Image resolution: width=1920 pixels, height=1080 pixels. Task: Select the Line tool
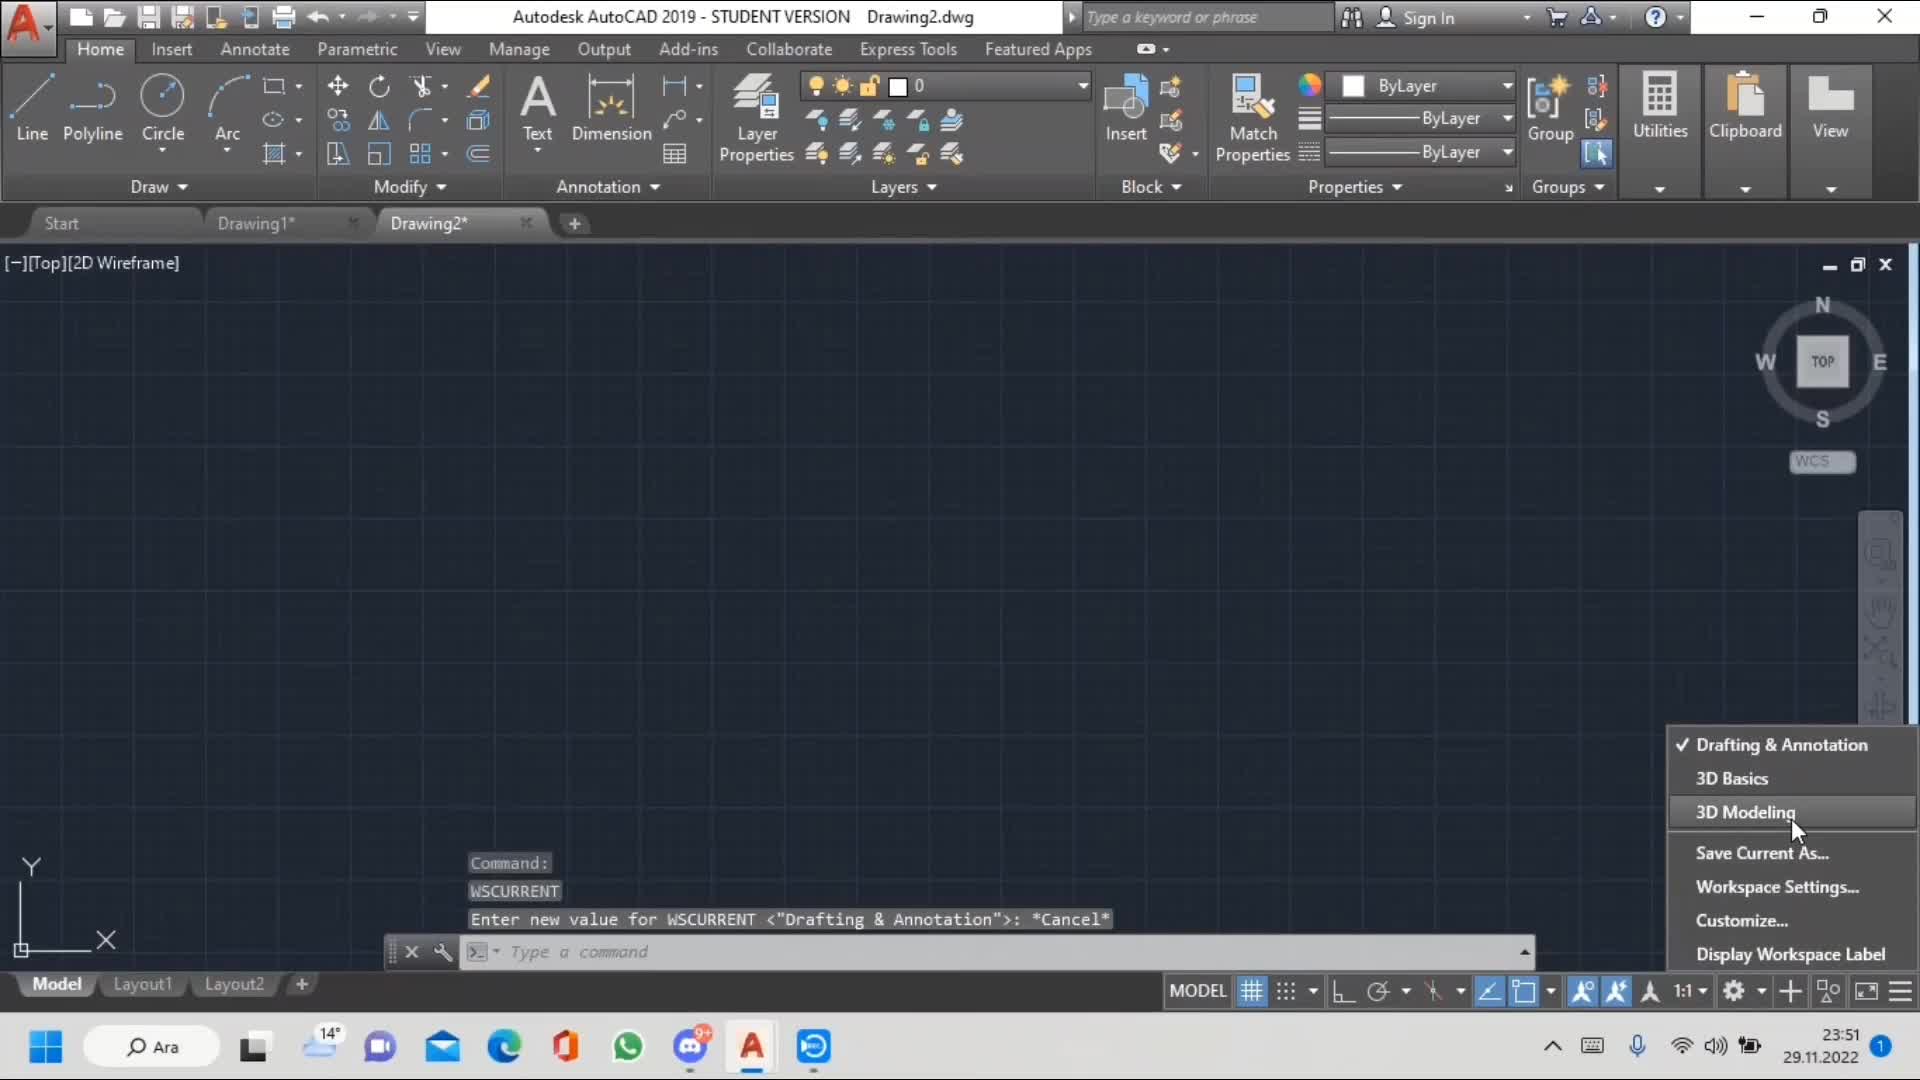[x=32, y=108]
